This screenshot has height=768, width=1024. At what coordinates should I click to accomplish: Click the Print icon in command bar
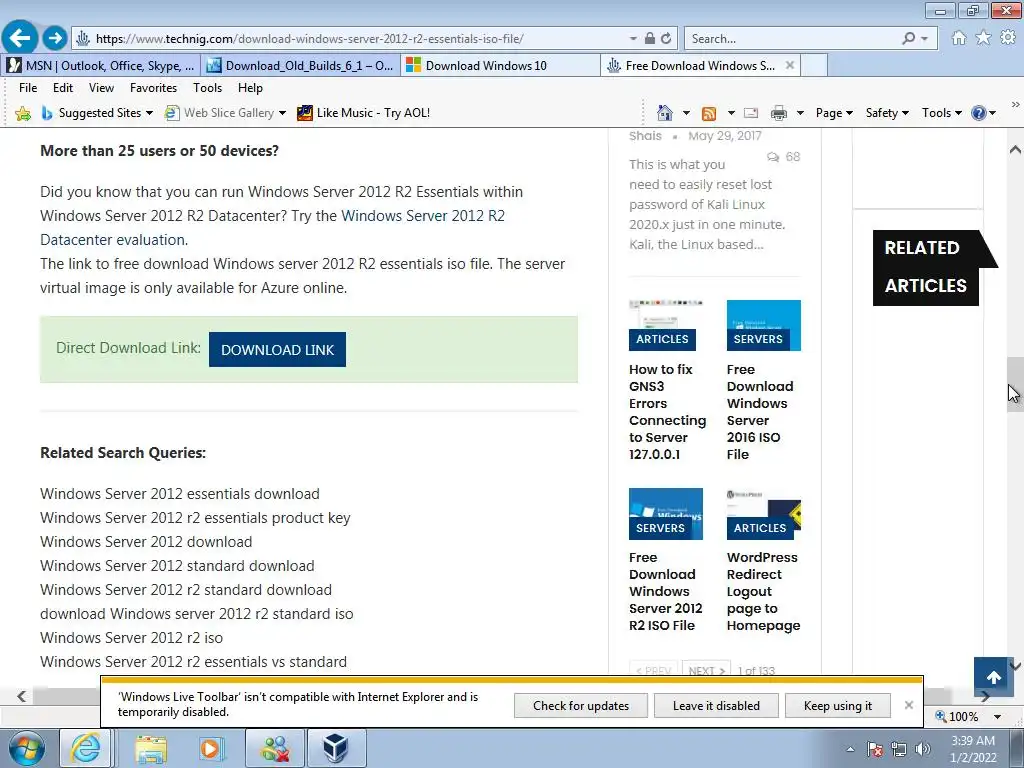[x=778, y=113]
